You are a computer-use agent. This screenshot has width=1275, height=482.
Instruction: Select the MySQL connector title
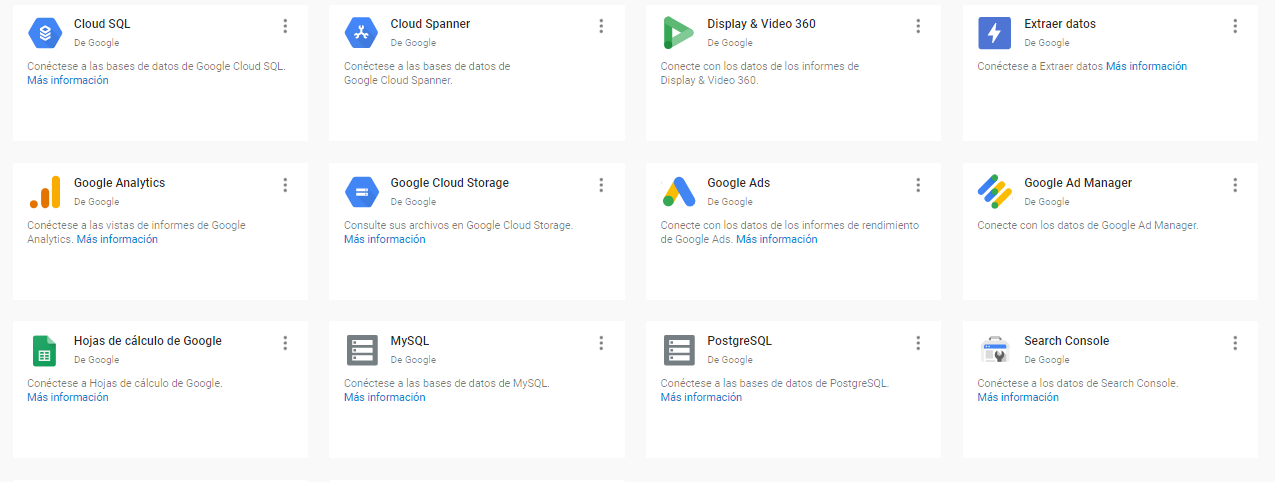(410, 341)
